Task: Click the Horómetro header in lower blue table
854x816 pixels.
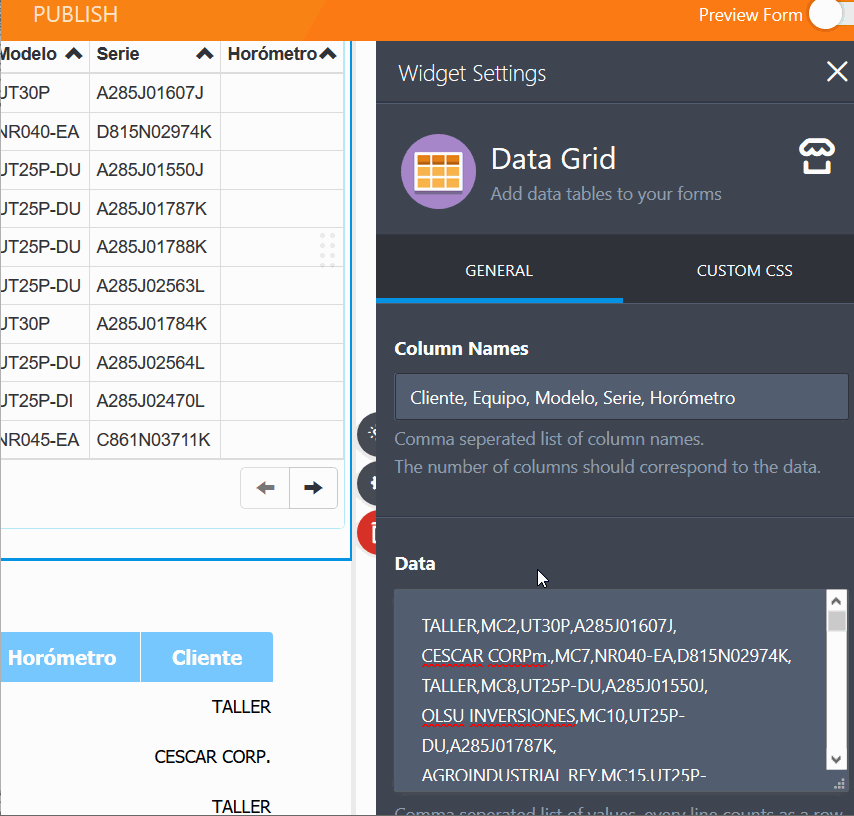Action: [69, 657]
